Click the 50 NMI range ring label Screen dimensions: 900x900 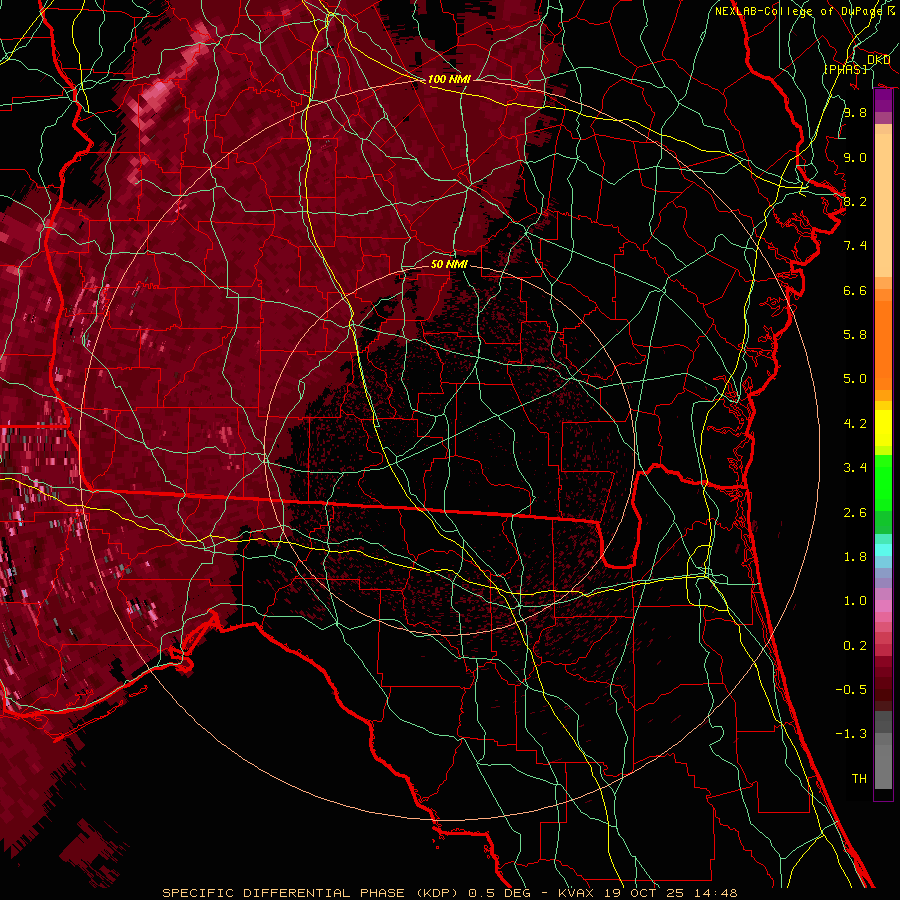click(x=449, y=264)
